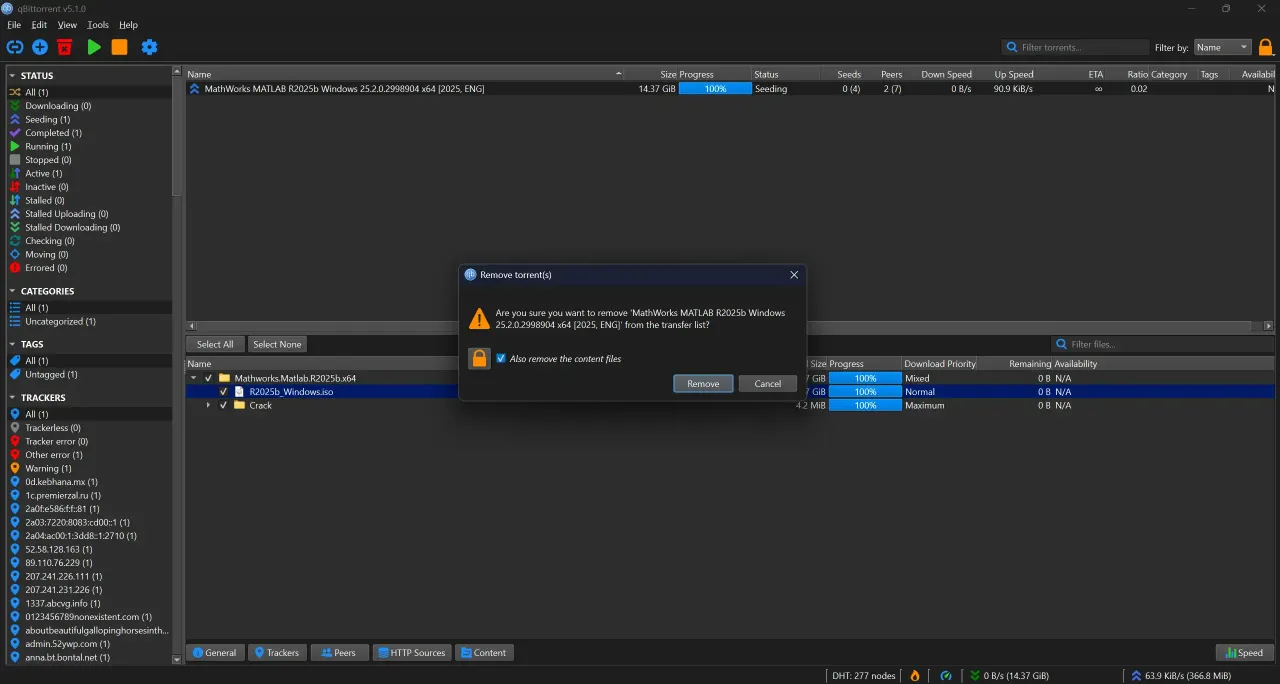This screenshot has width=1280, height=684.
Task: Click the orange Stop torrents square icon
Action: (x=119, y=47)
